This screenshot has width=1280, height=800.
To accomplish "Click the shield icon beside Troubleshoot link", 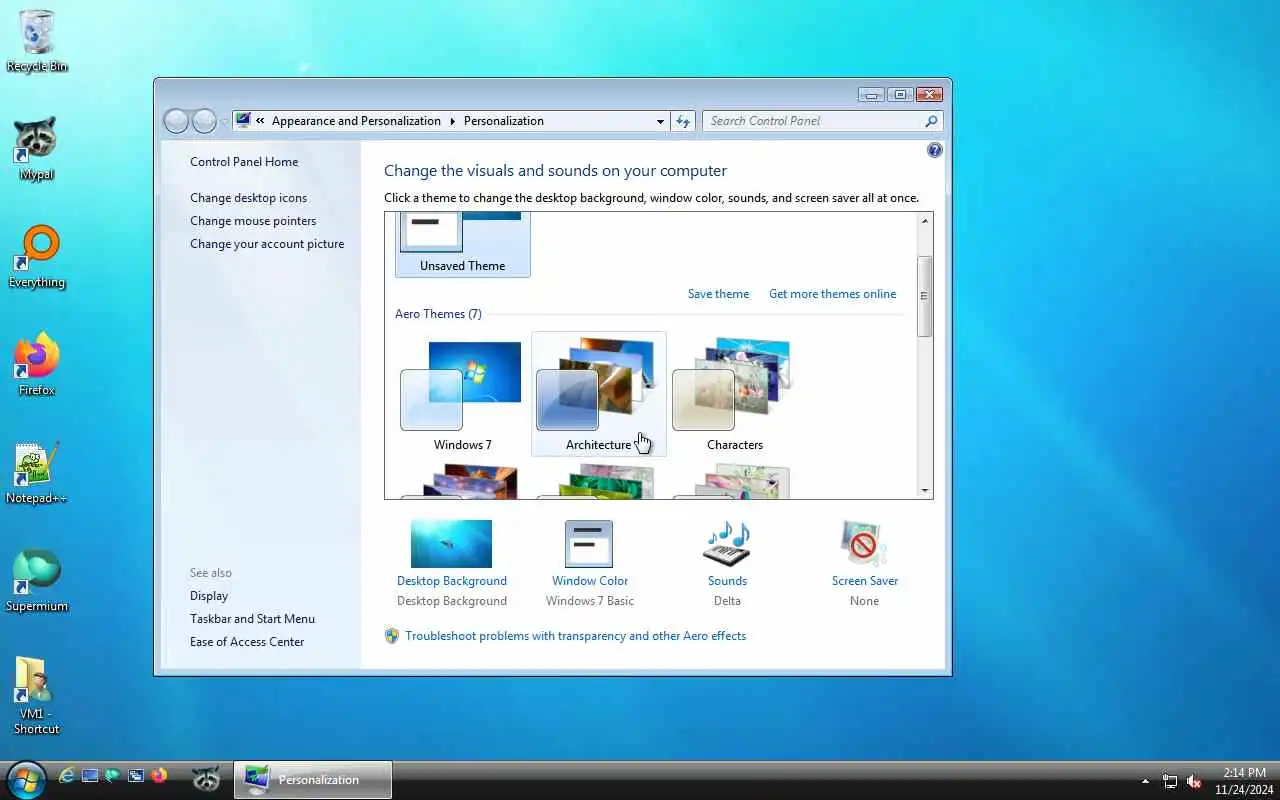I will coord(392,636).
